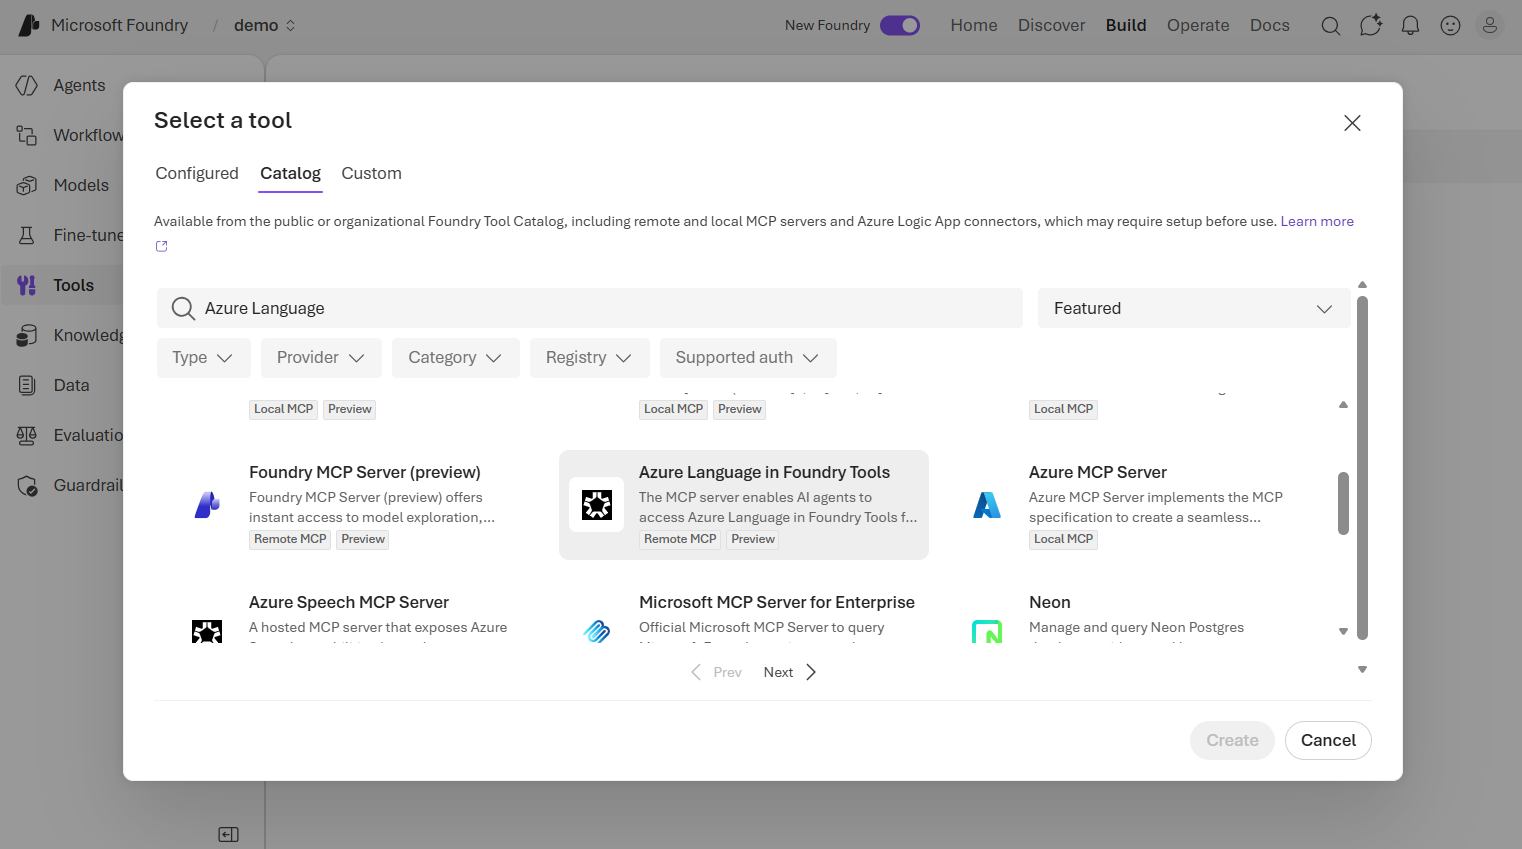Click the Knowledge sidebar icon
Screen dimensions: 1522x849
click(27, 335)
